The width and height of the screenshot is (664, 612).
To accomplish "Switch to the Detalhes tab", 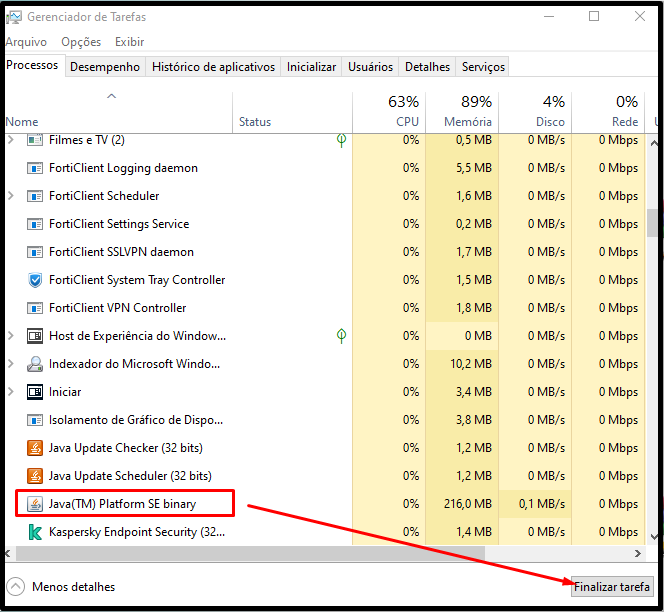I will 427,67.
